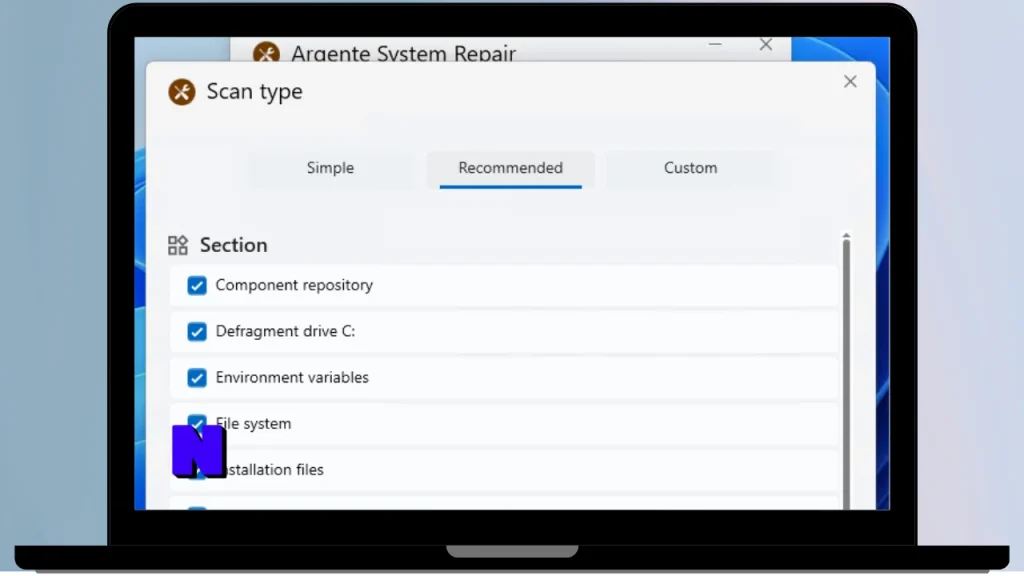The width and height of the screenshot is (1024, 576).
Task: Click the Section heading text
Action: [234, 245]
